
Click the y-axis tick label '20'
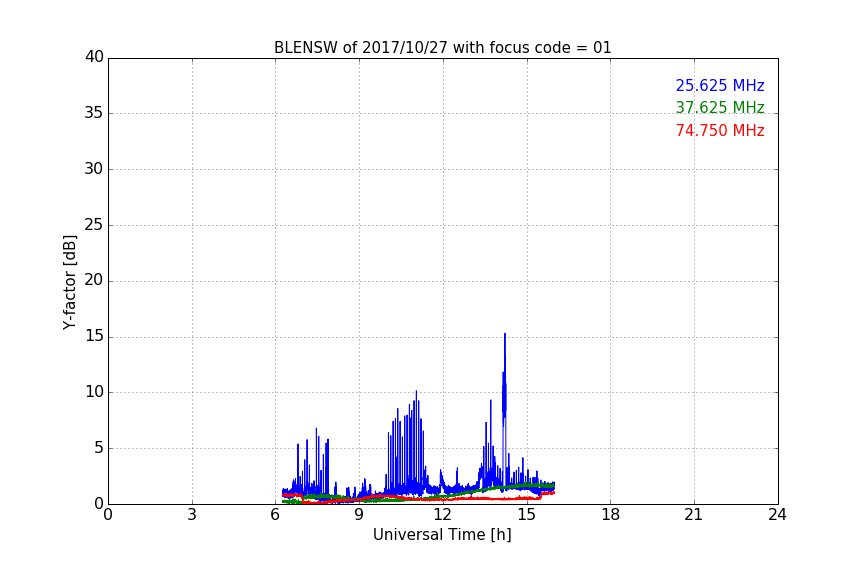94,281
